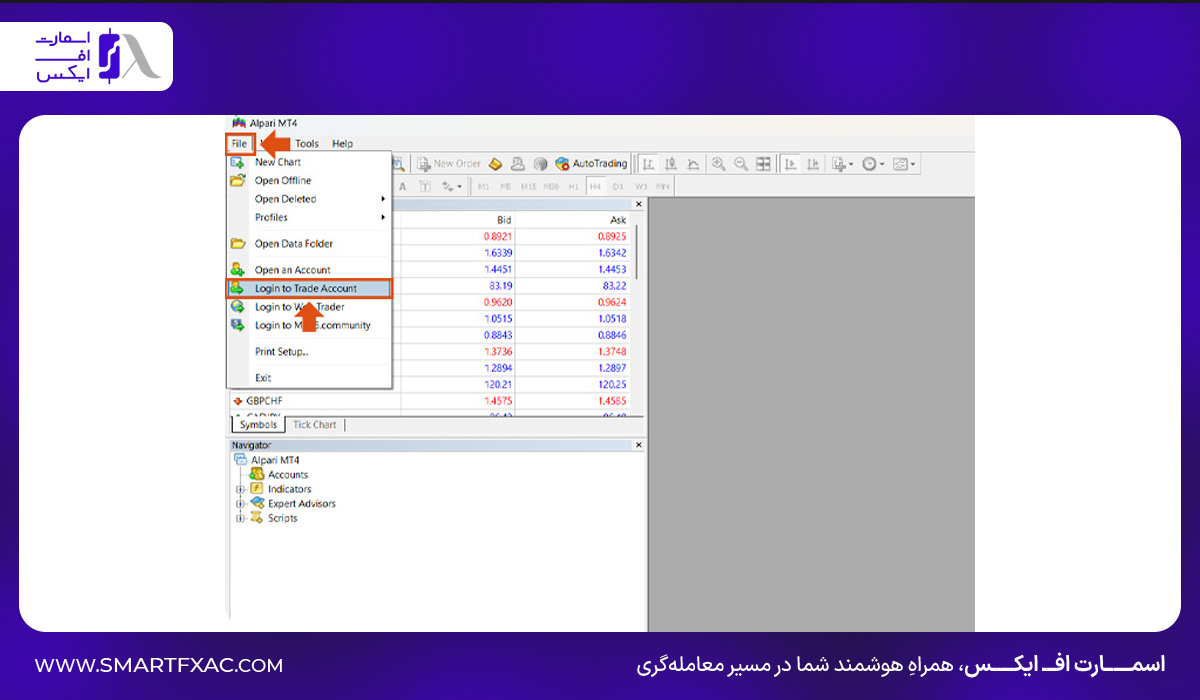
Task: Open the MetaEditor book icon
Action: point(496,164)
